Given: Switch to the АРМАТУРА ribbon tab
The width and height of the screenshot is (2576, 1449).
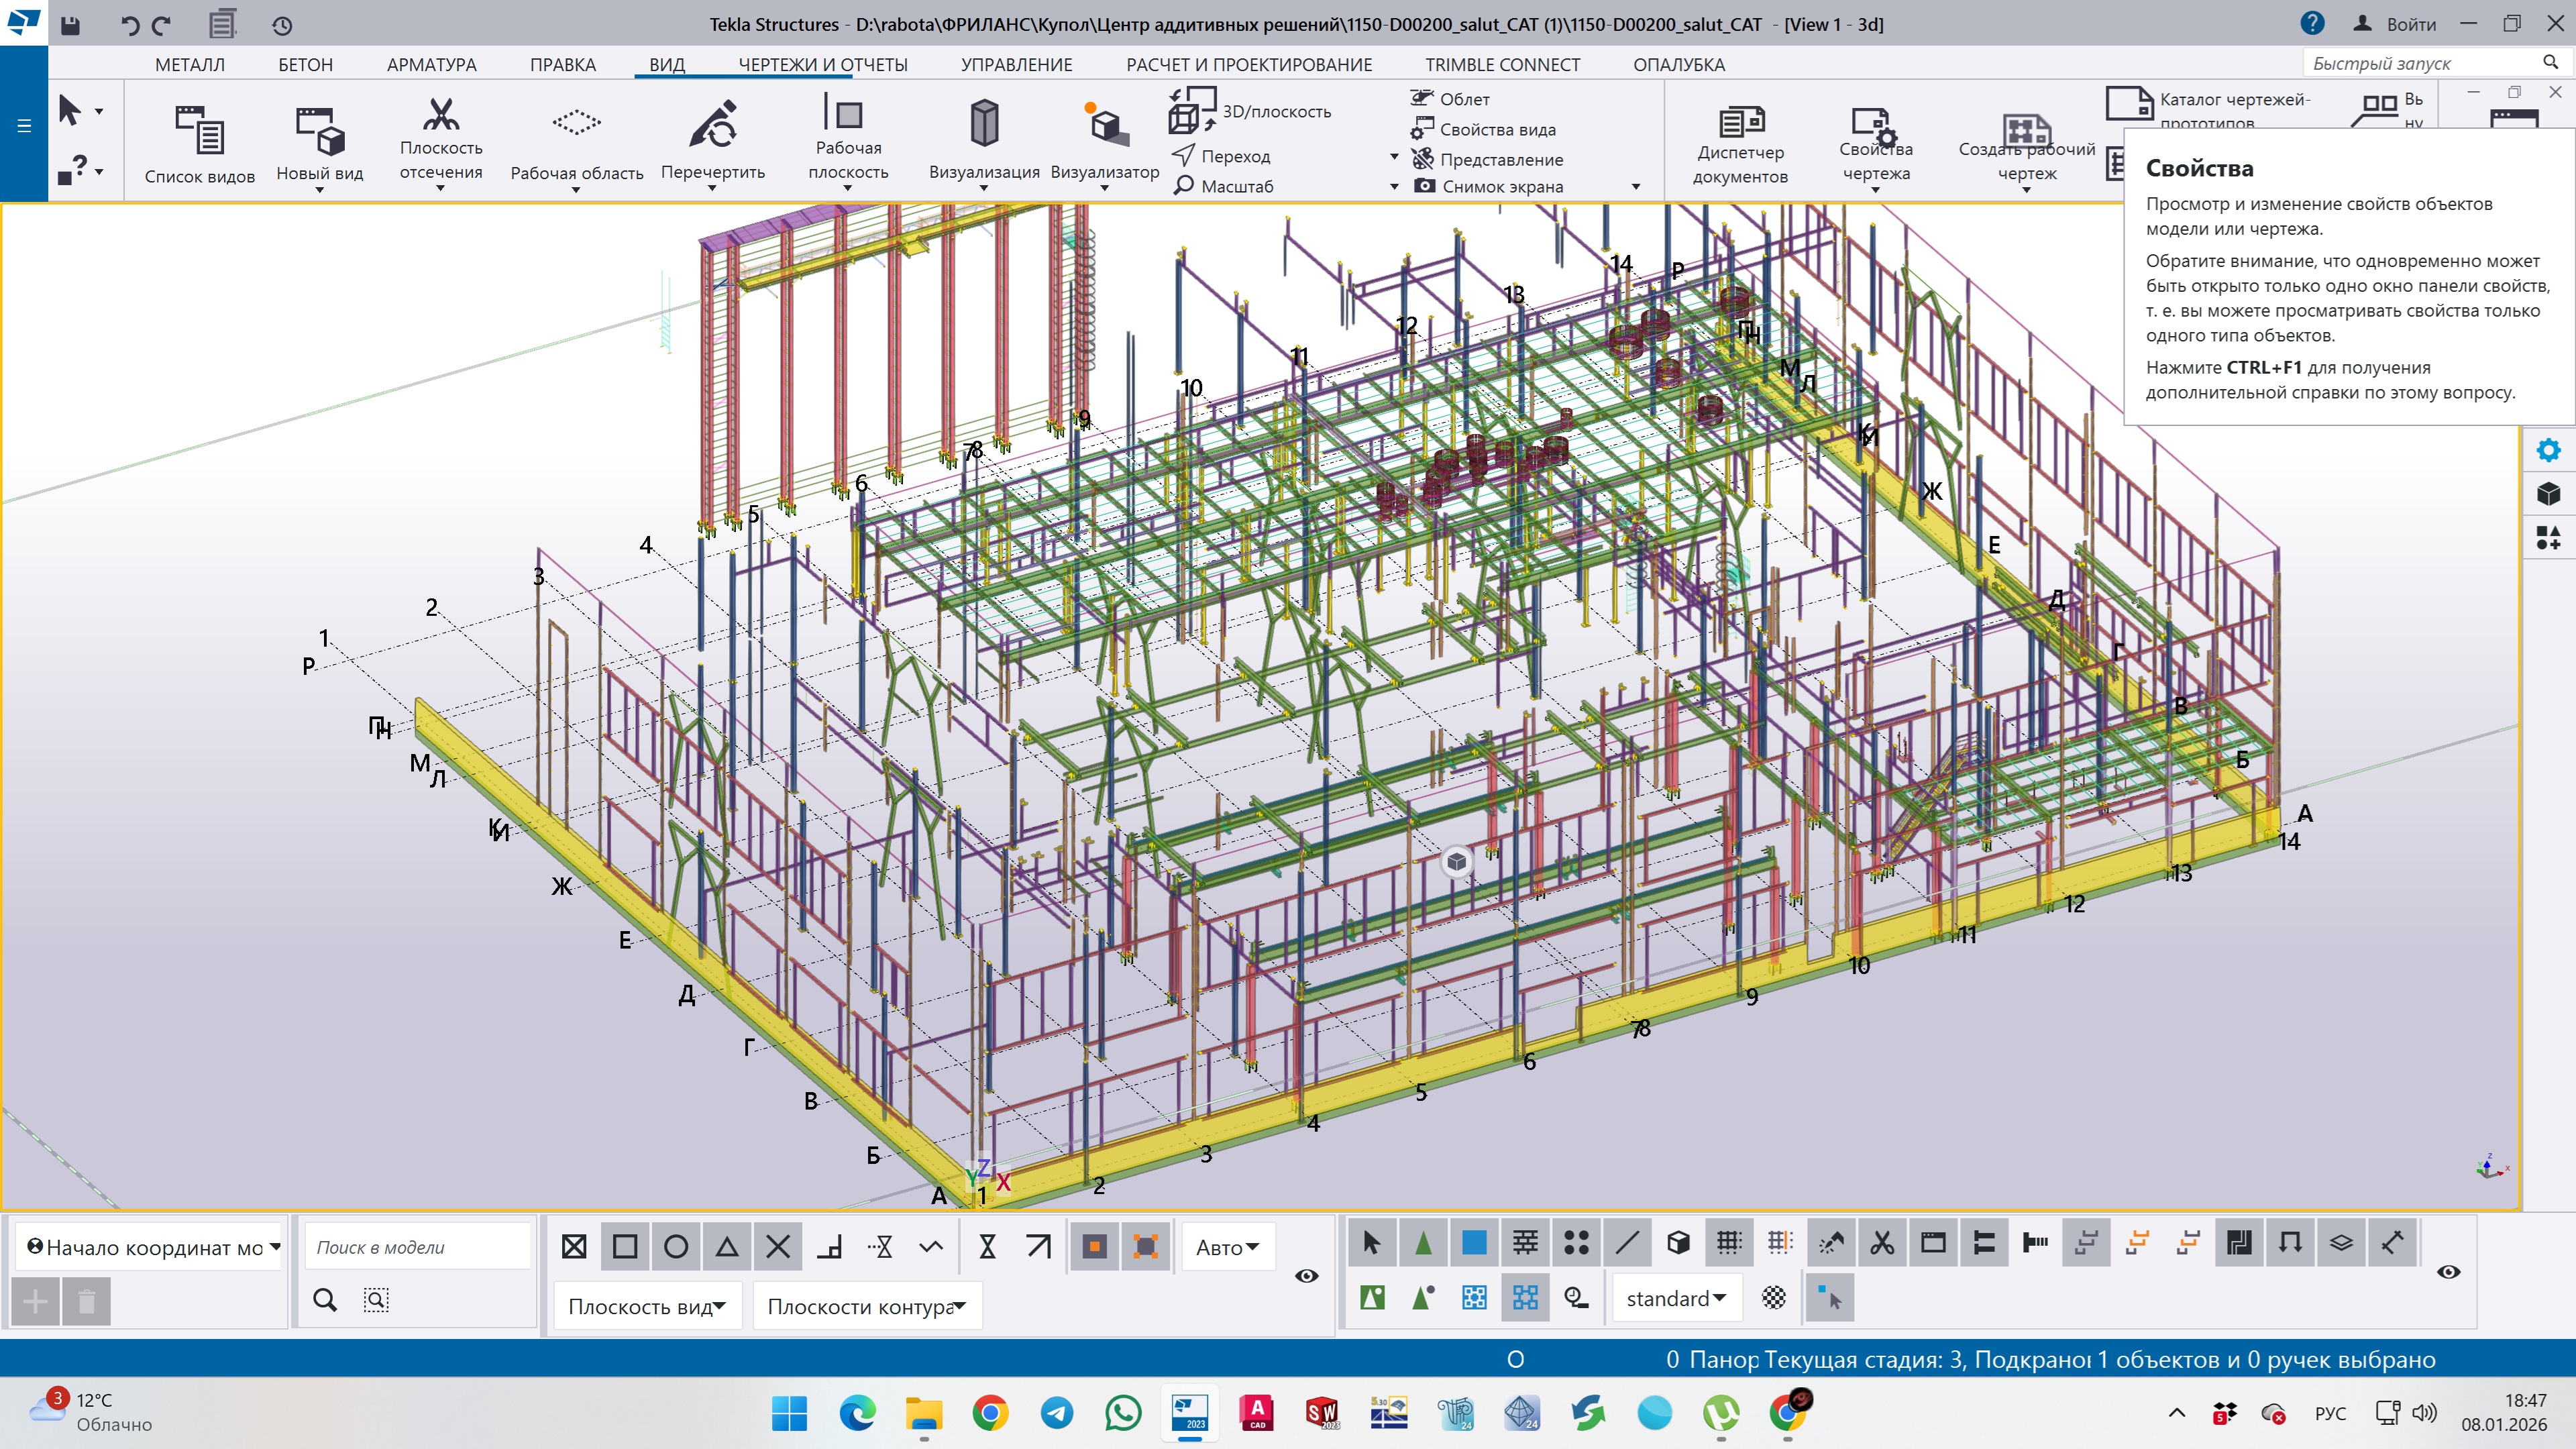Looking at the screenshot, I should pyautogui.click(x=431, y=65).
